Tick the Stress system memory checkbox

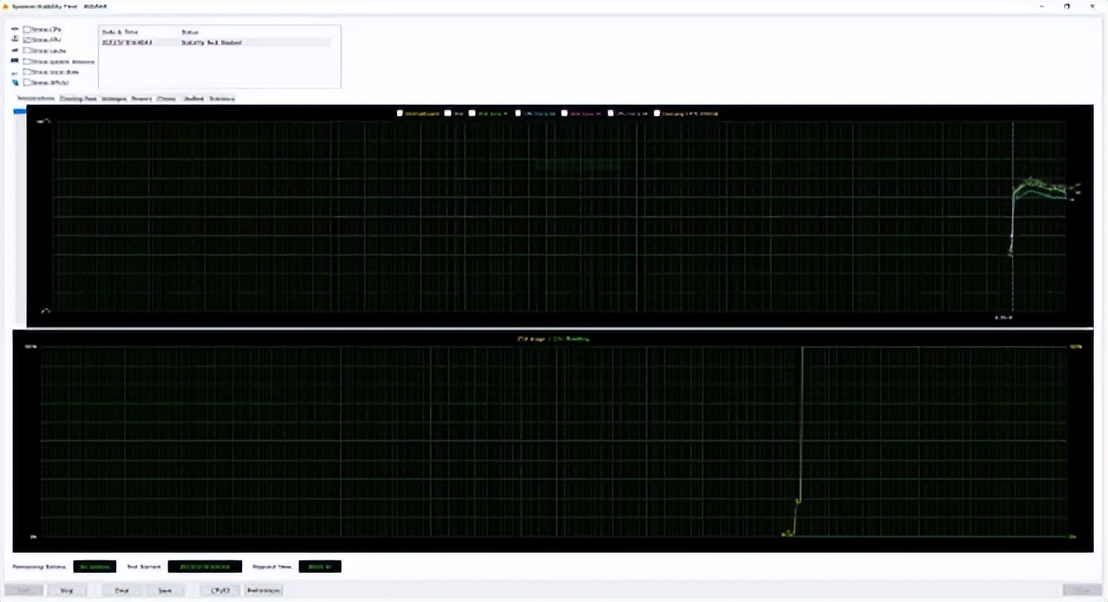click(27, 61)
